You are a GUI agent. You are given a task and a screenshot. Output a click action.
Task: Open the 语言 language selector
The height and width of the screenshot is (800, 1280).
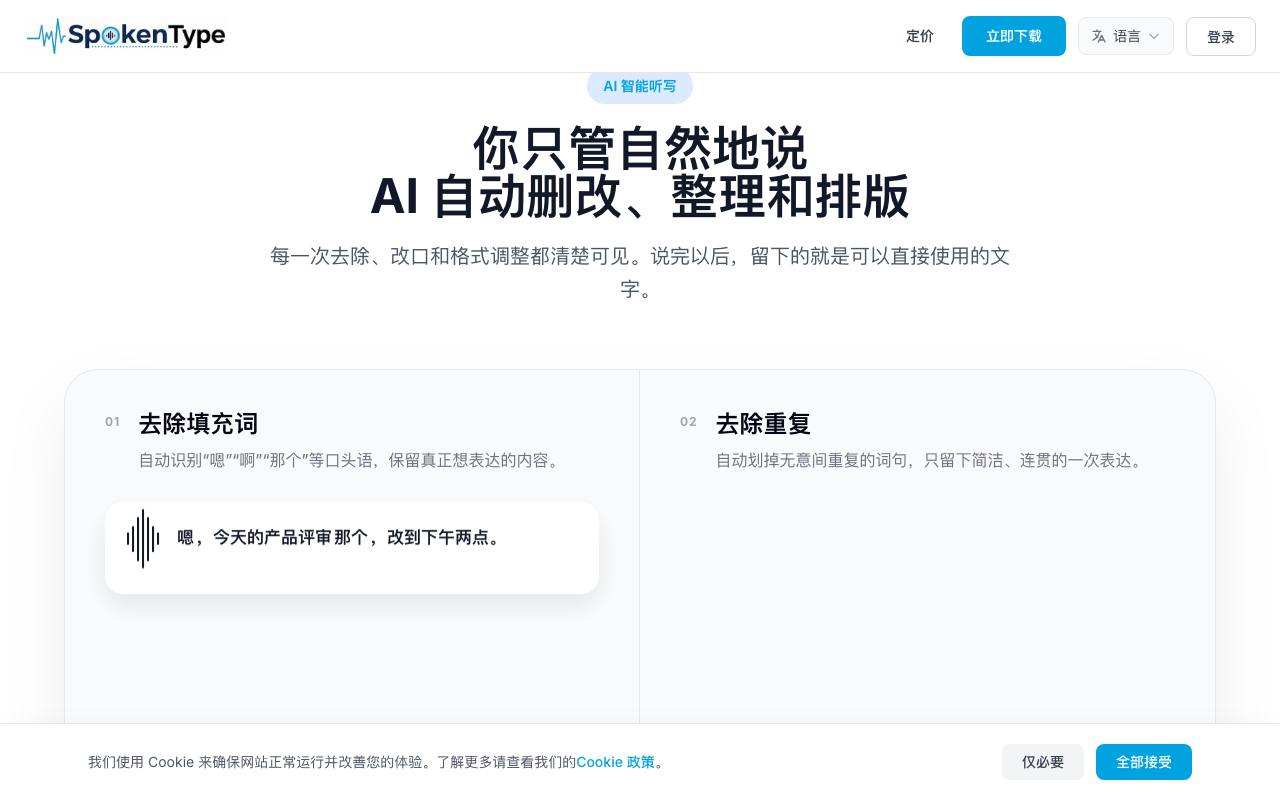(x=1125, y=36)
